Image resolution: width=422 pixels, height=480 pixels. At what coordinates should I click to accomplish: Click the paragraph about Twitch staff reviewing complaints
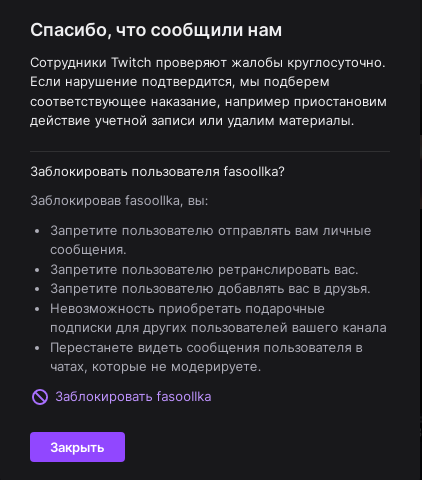[208, 92]
